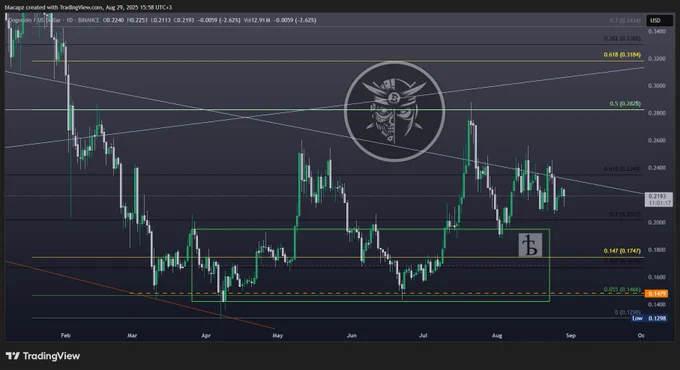680x370 pixels.
Task: Click the 0.3200 price axis label
Action: pos(657,59)
